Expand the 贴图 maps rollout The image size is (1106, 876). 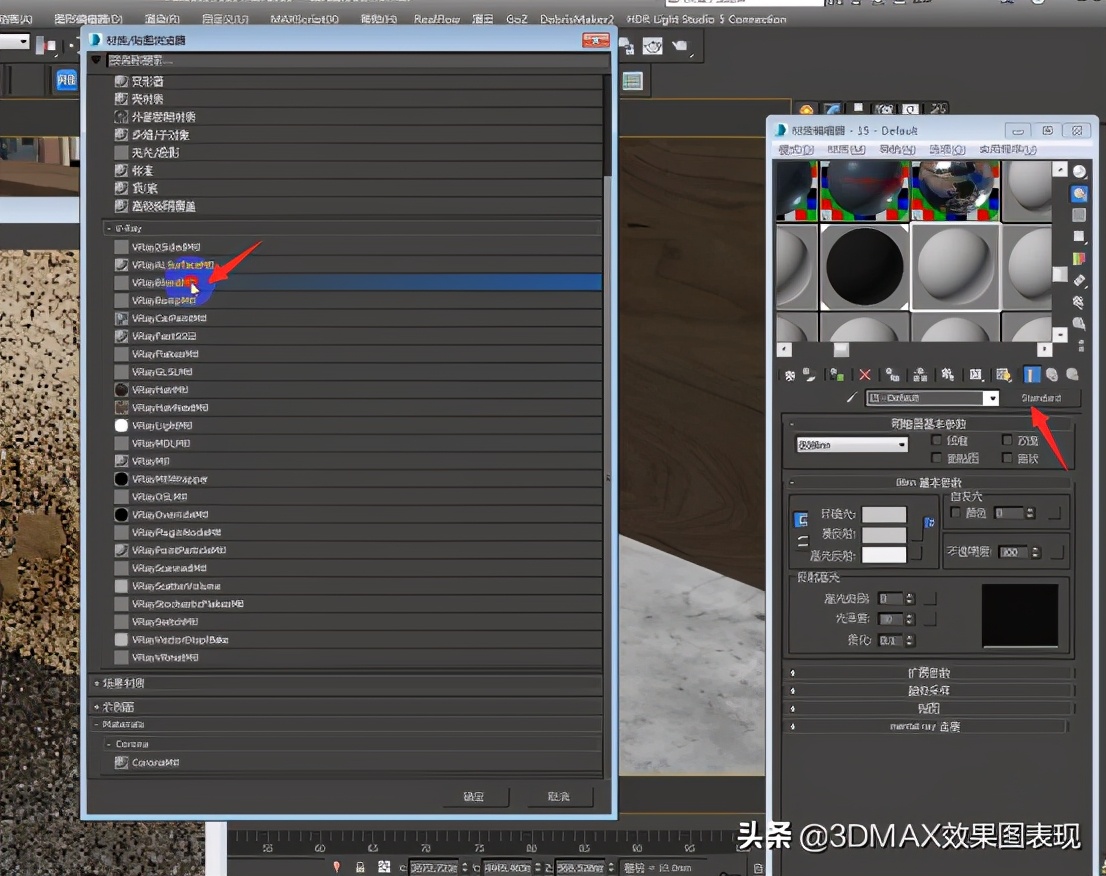(928, 709)
